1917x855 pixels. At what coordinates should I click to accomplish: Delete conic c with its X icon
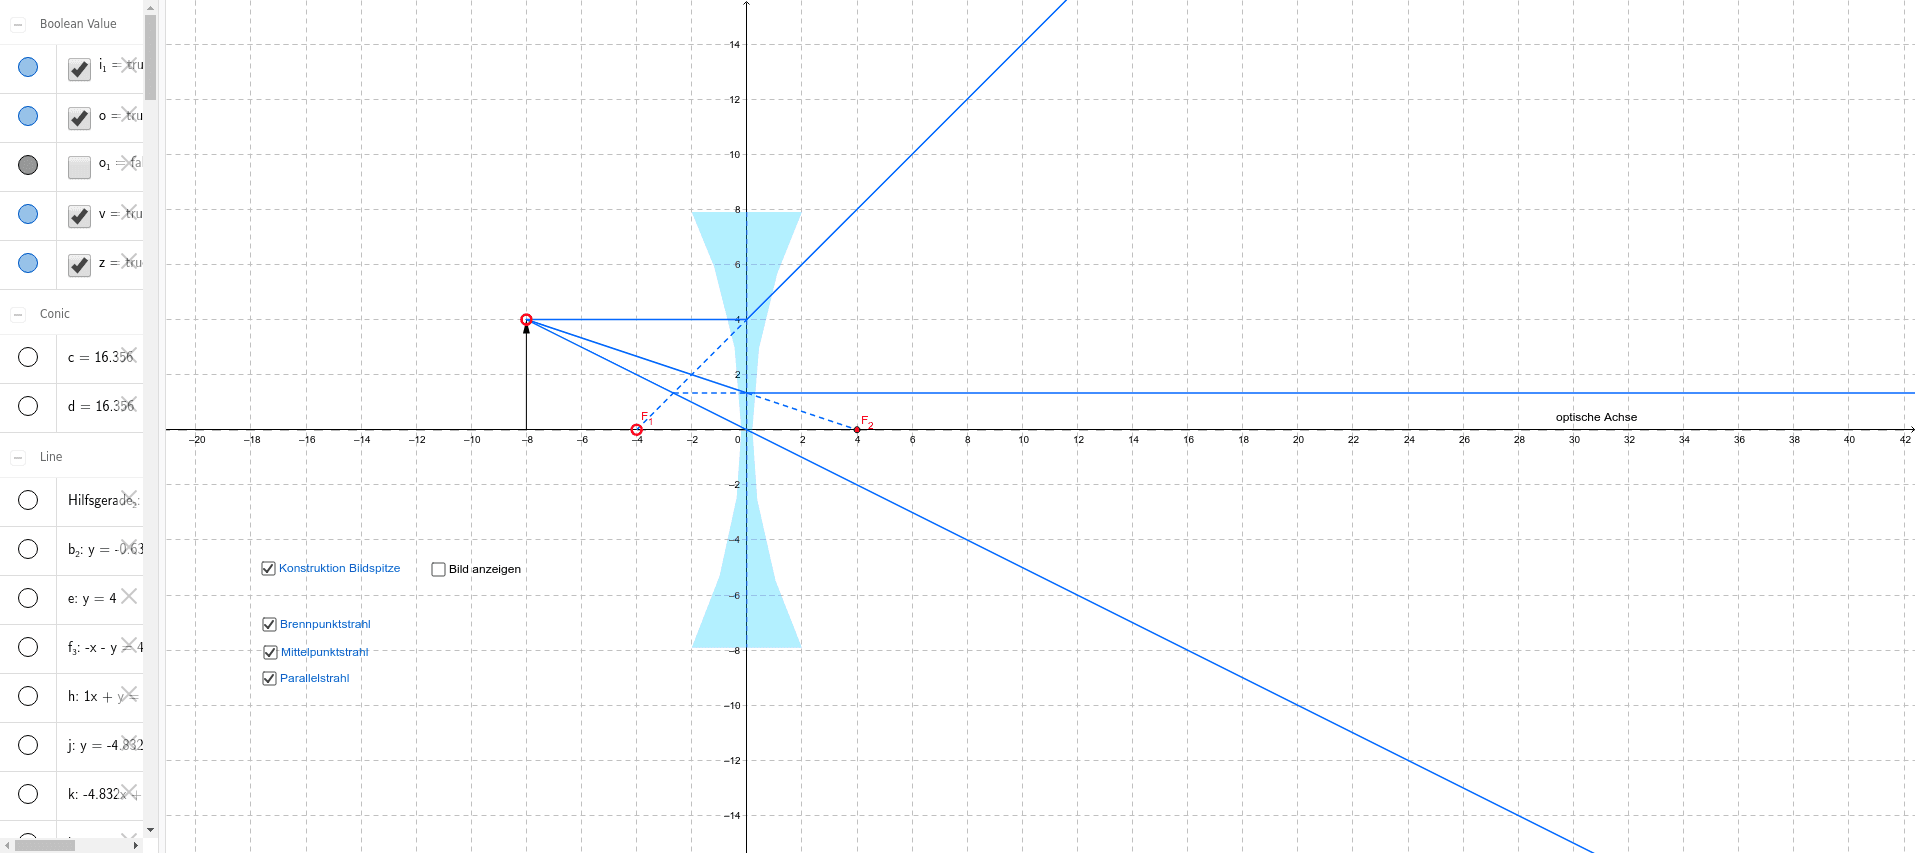pyautogui.click(x=129, y=354)
